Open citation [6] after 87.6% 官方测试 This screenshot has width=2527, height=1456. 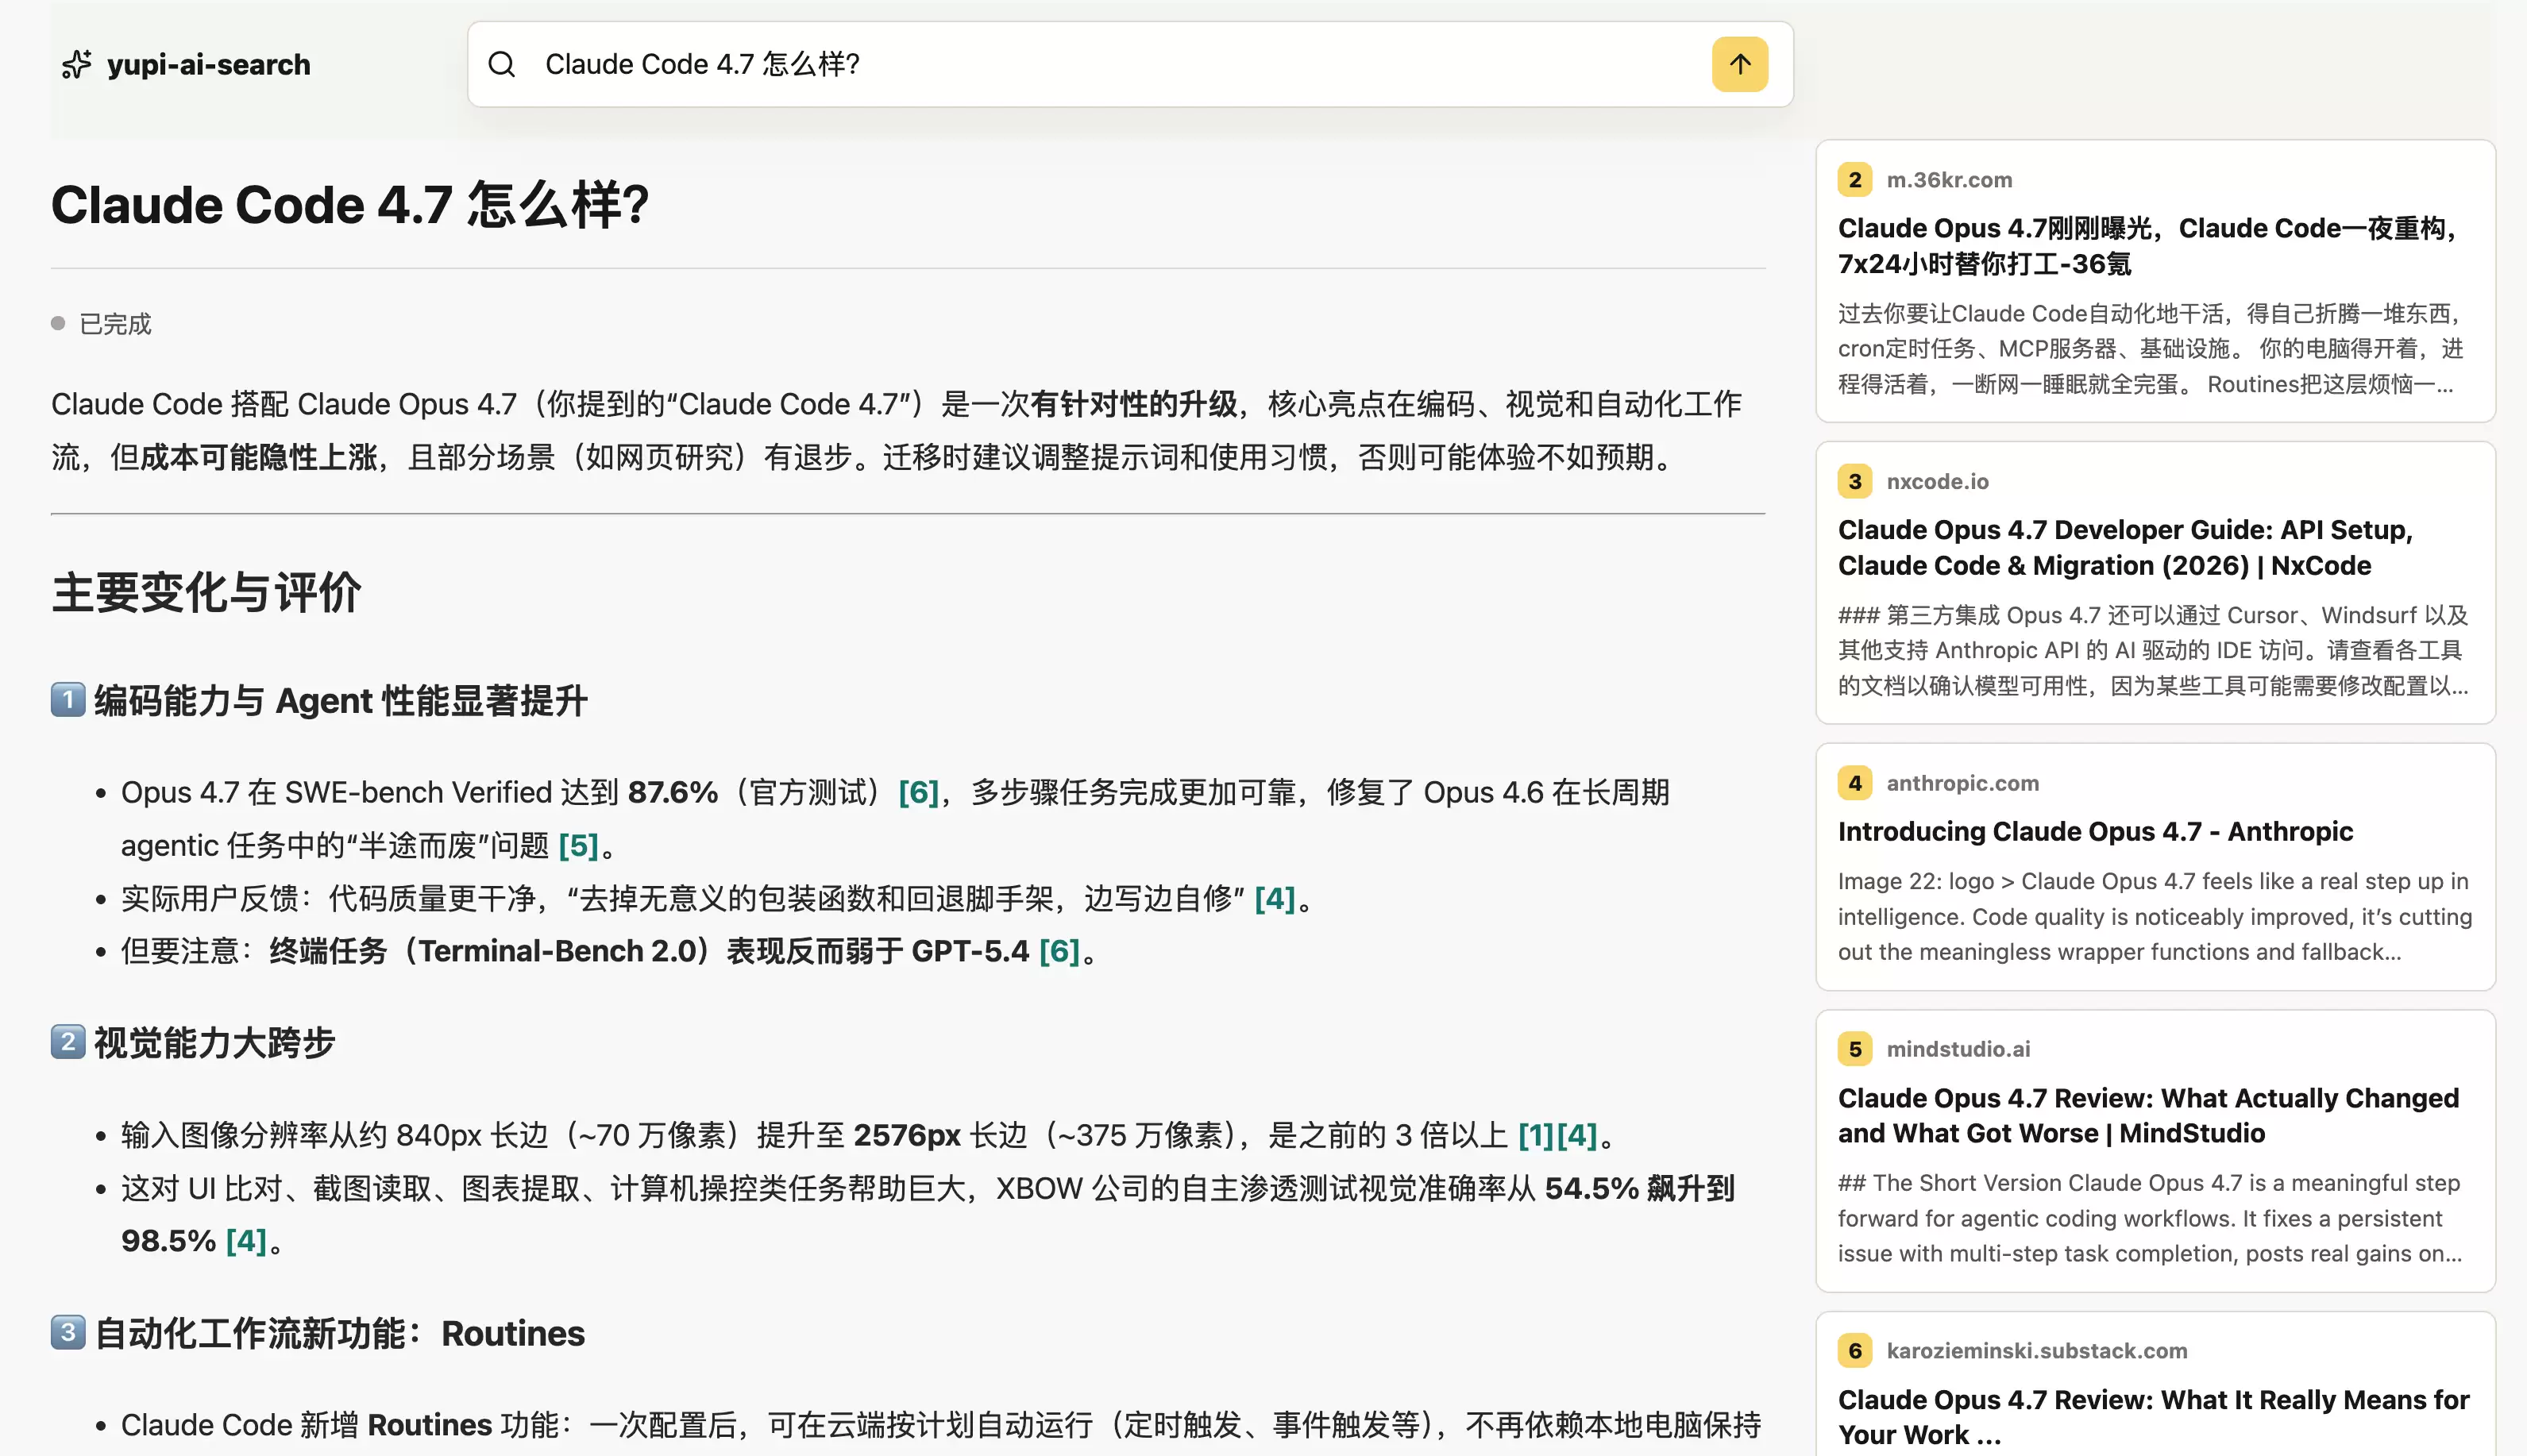pyautogui.click(x=918, y=792)
